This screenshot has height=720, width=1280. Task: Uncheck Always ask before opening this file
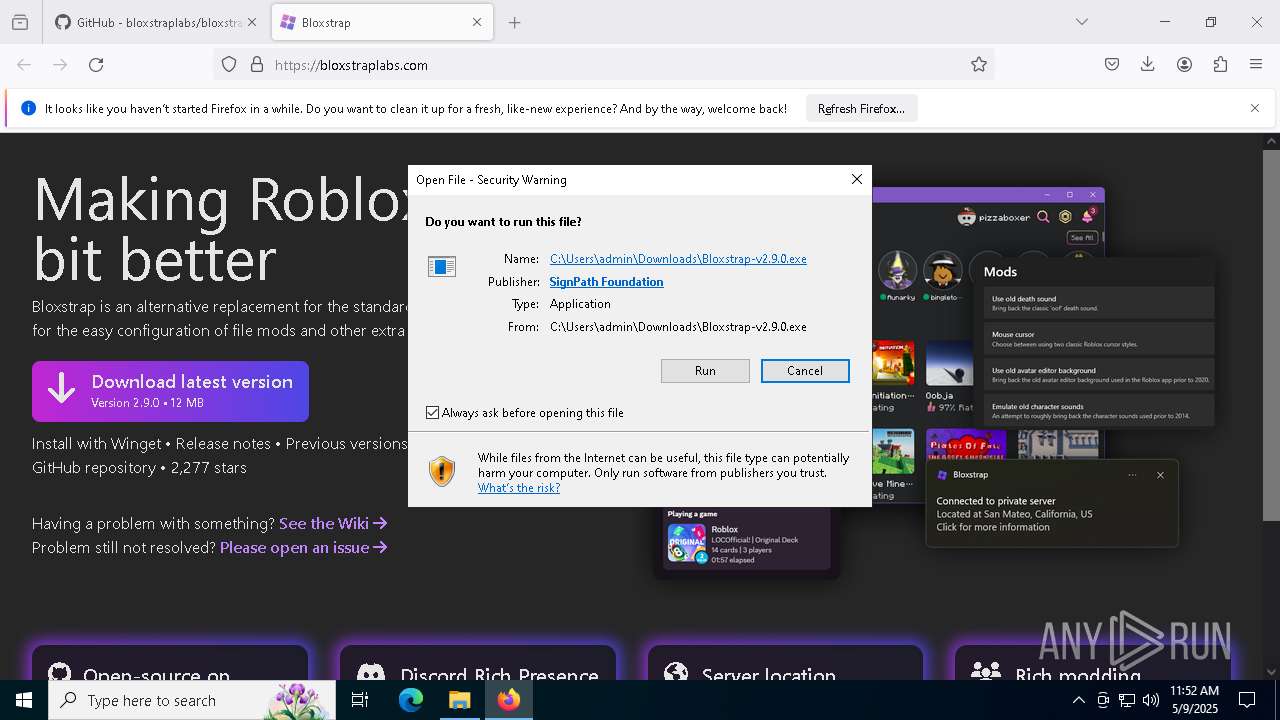[x=433, y=413]
